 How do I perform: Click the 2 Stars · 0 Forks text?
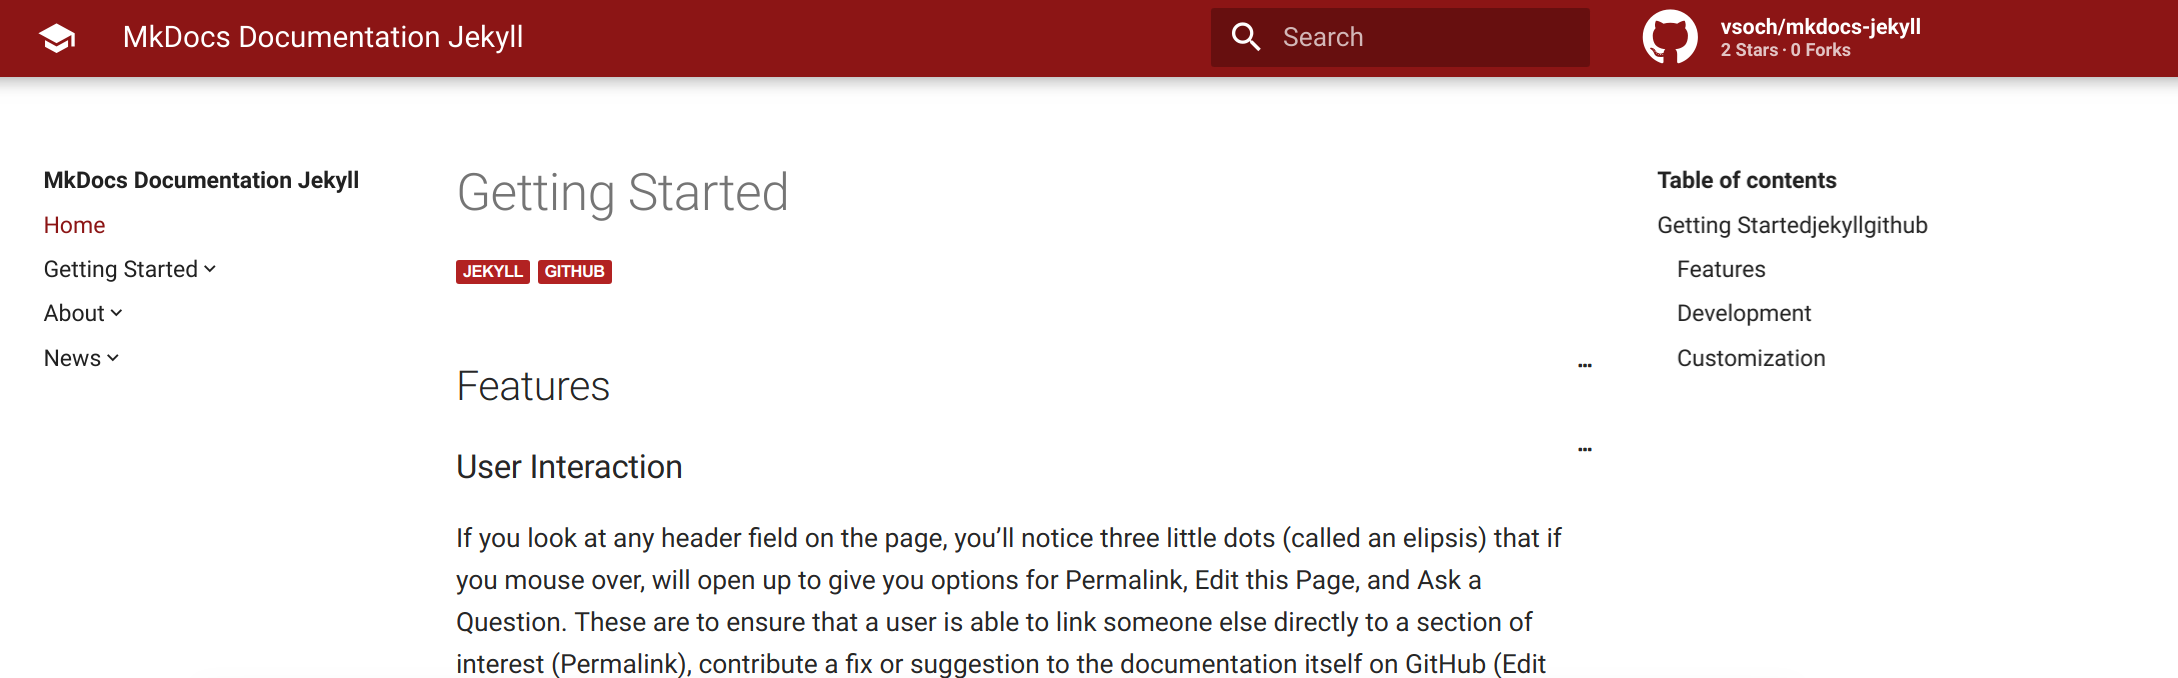tap(1785, 50)
